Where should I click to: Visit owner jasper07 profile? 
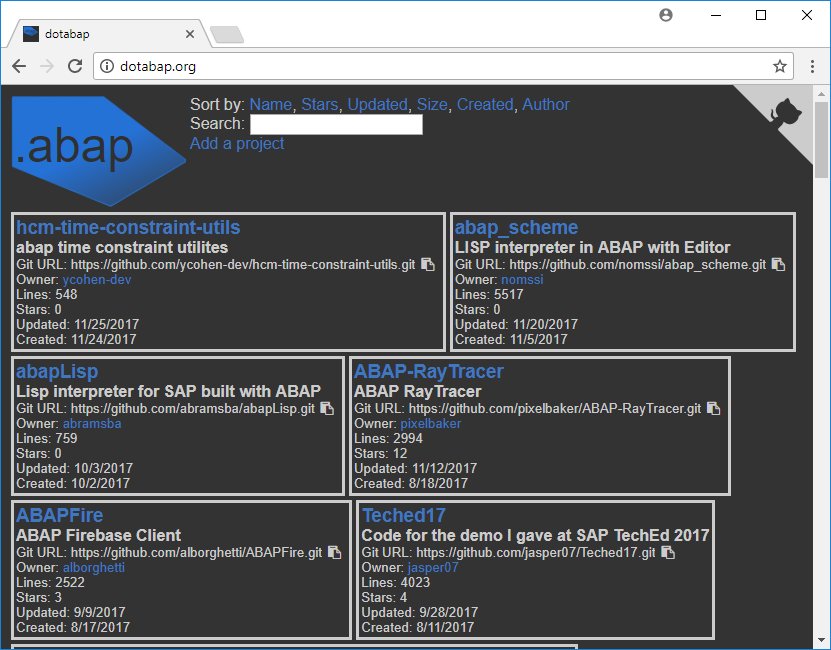[432, 567]
